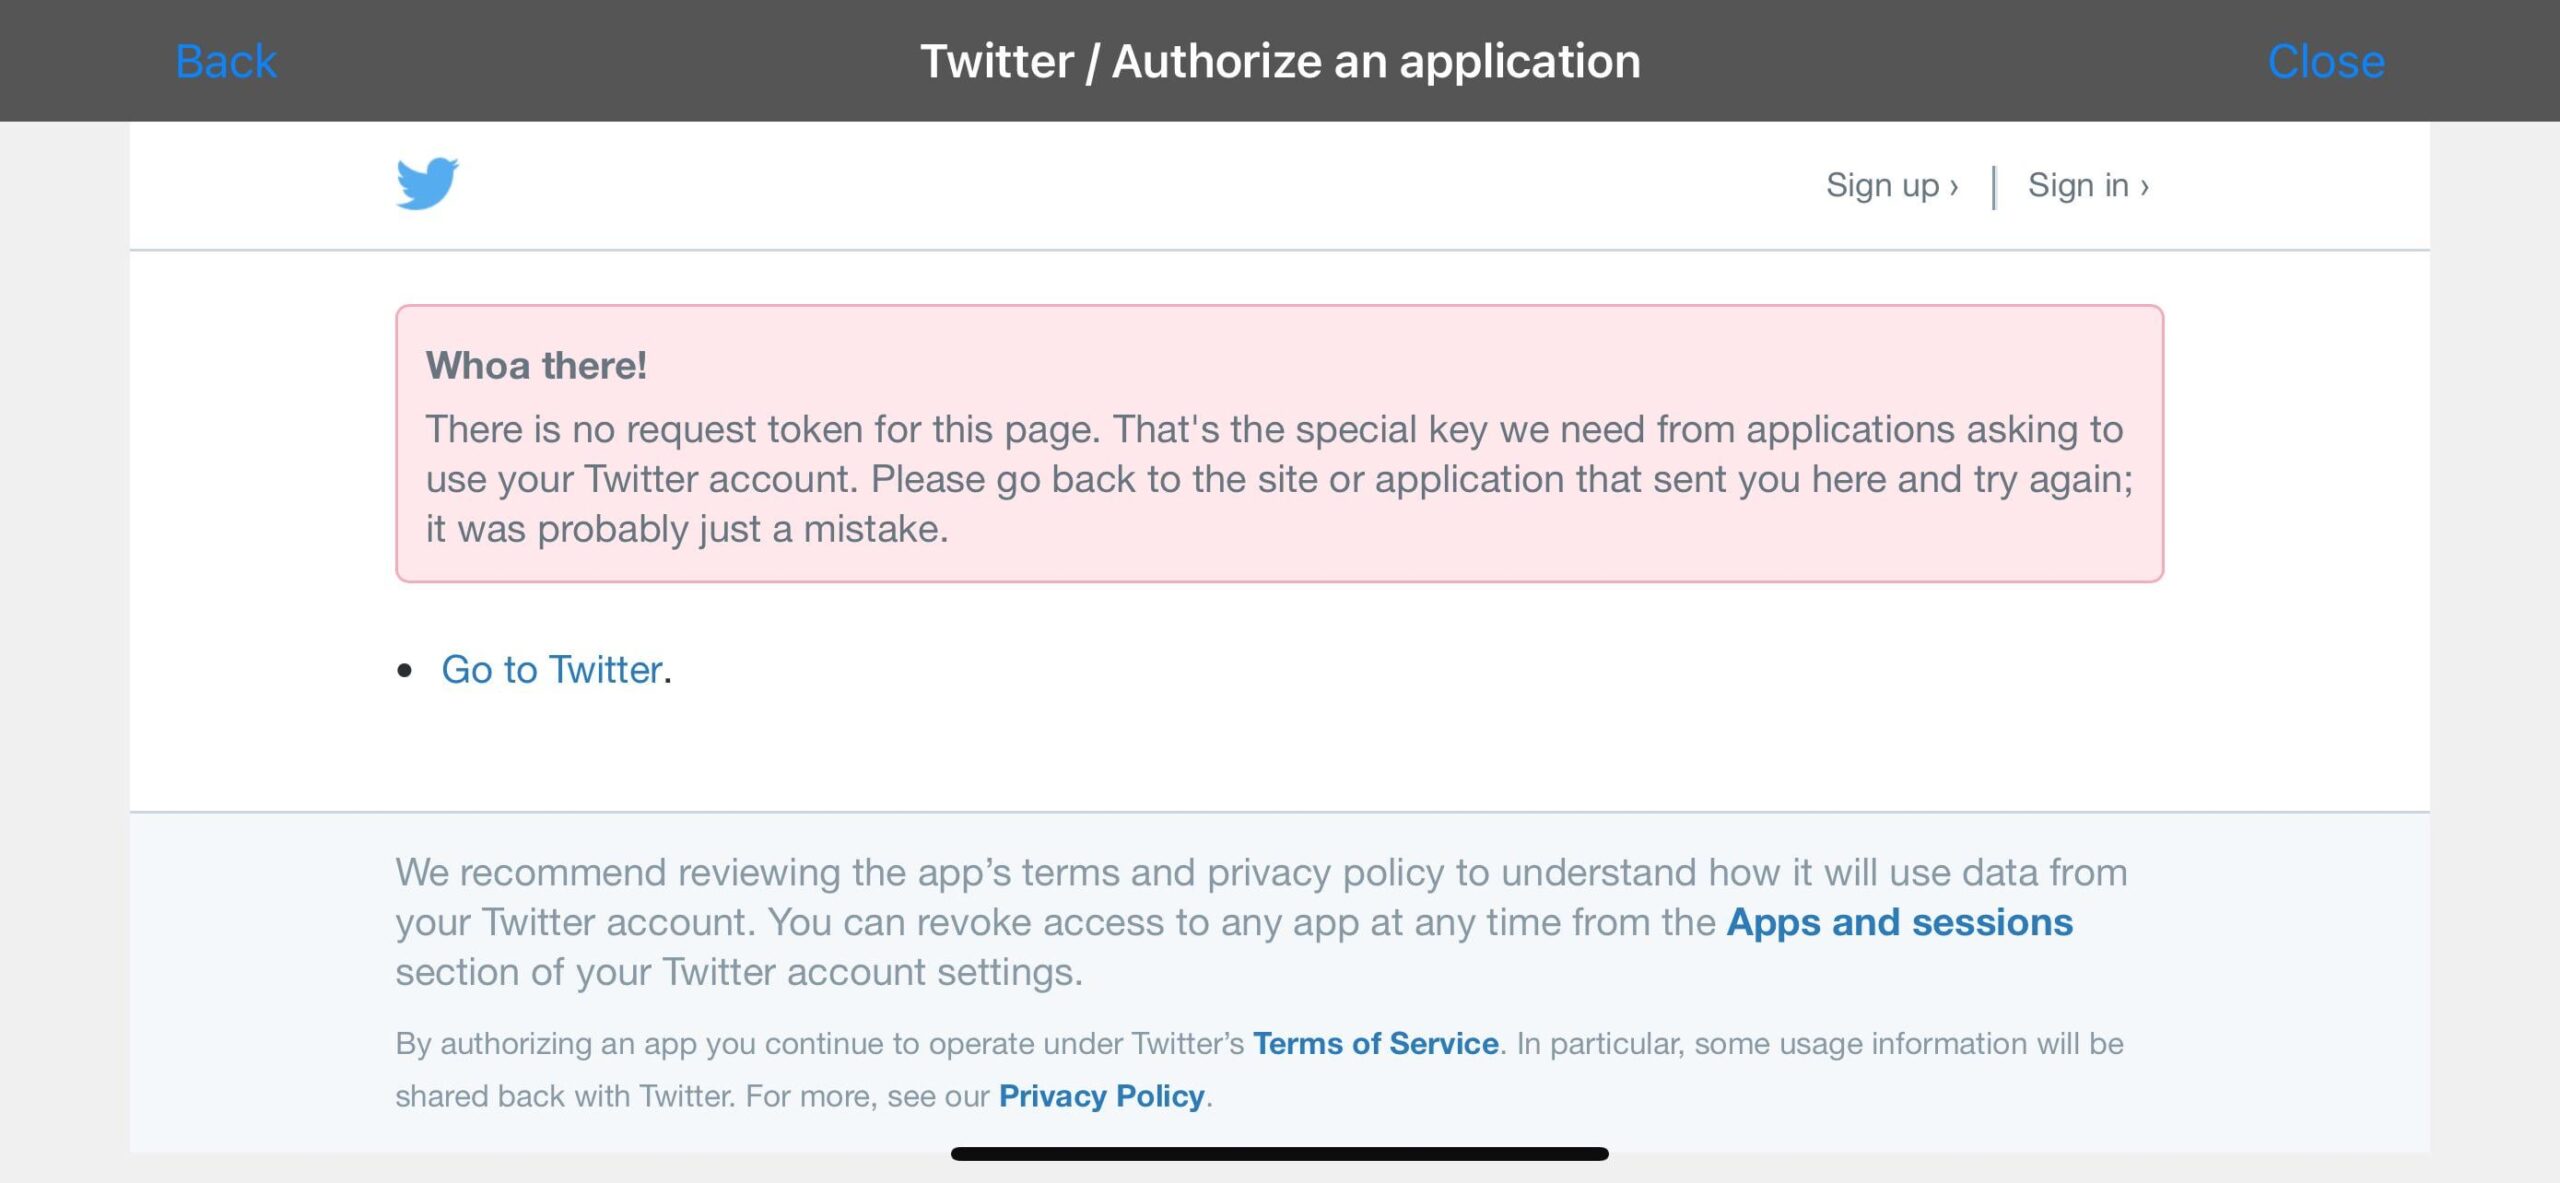
Task: Open Twitter's Terms of Service link
Action: (x=1376, y=1043)
